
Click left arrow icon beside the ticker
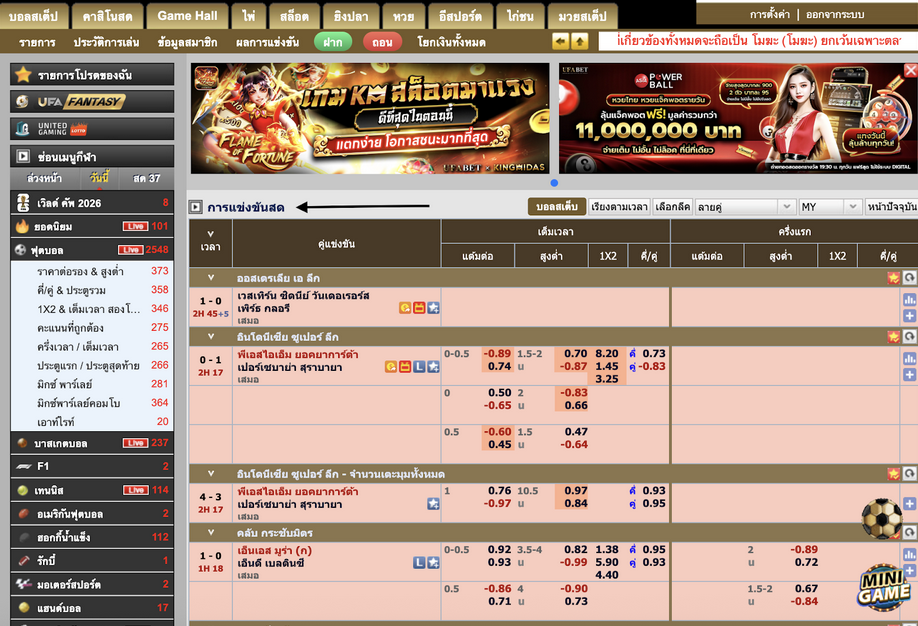561,42
